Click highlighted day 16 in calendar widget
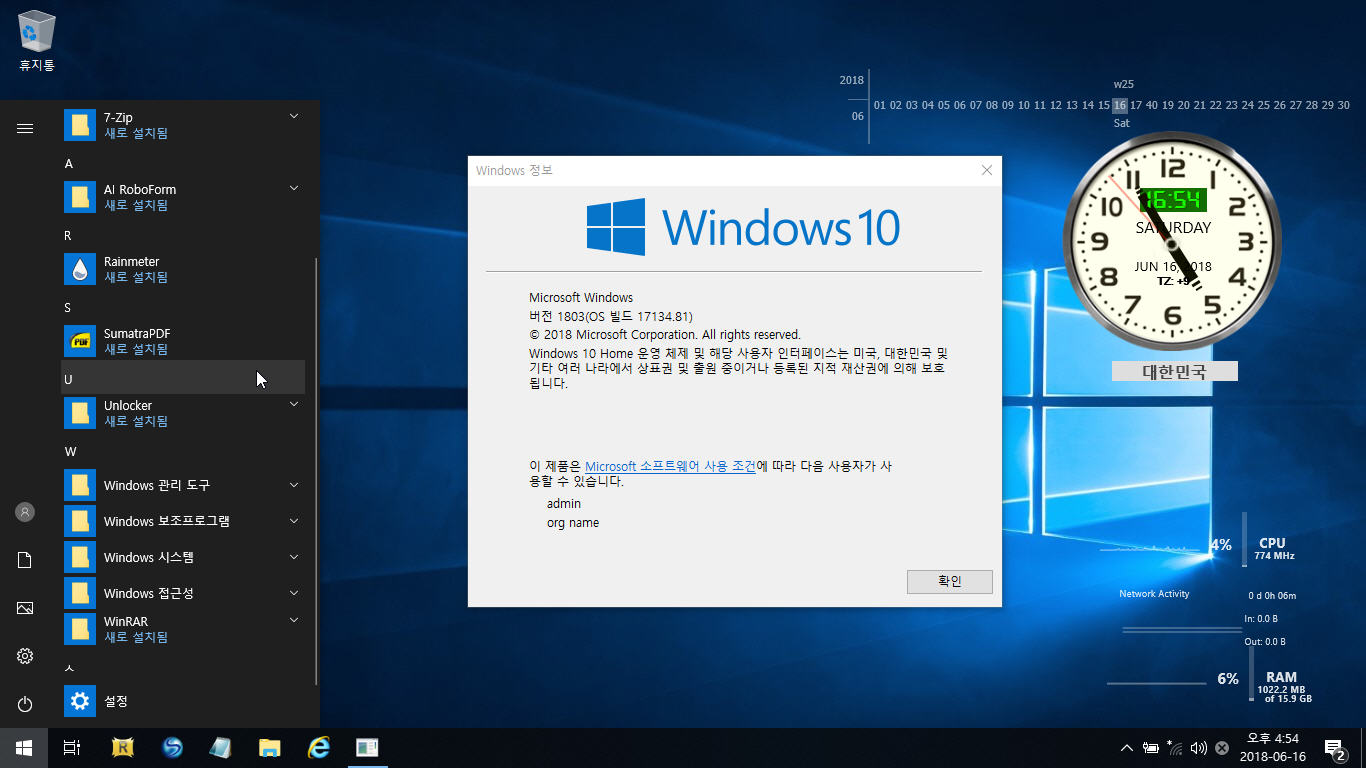1366x768 pixels. (1120, 105)
